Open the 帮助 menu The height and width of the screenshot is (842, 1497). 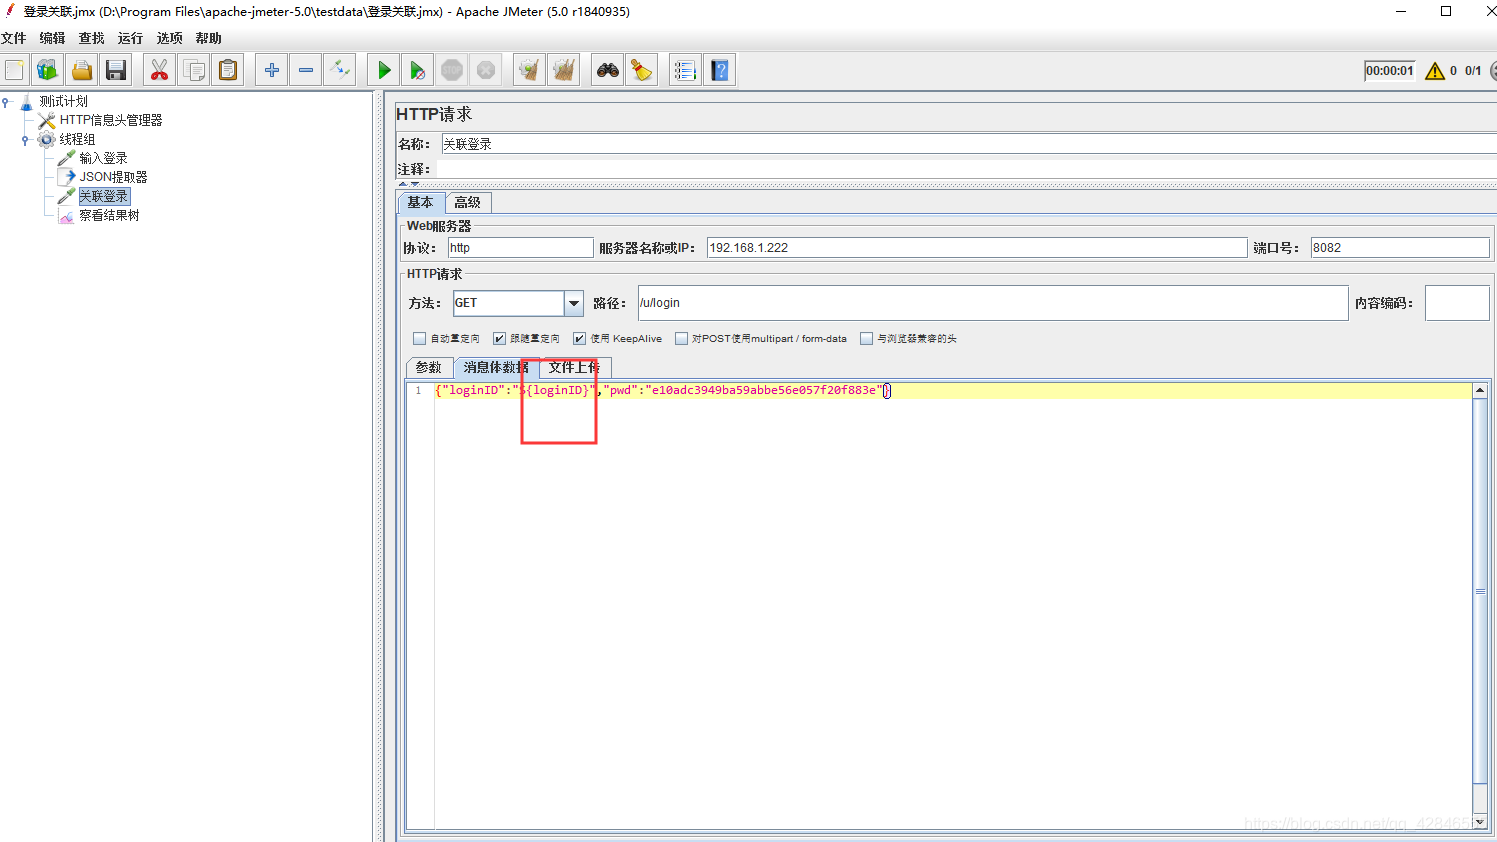click(208, 38)
